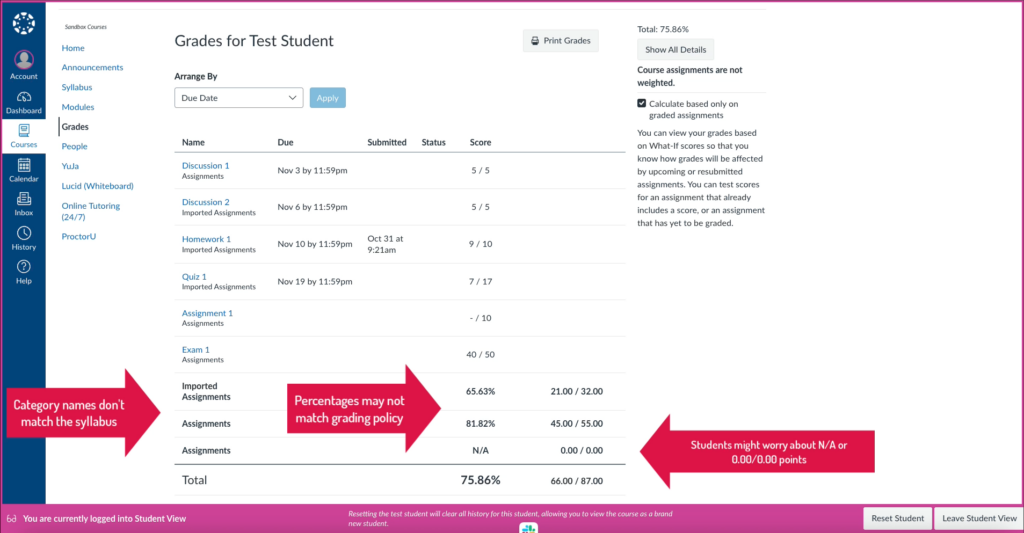Screen dimensions: 1024x533
Task: Open the History clock icon
Action: pos(24,233)
